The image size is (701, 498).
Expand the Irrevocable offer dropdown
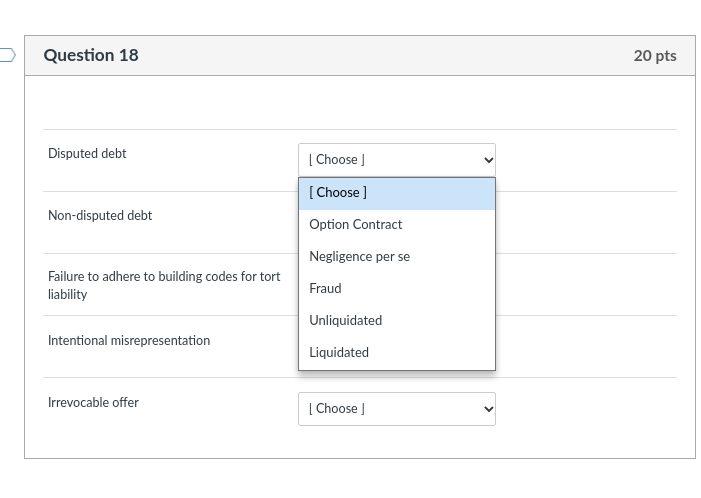click(396, 408)
